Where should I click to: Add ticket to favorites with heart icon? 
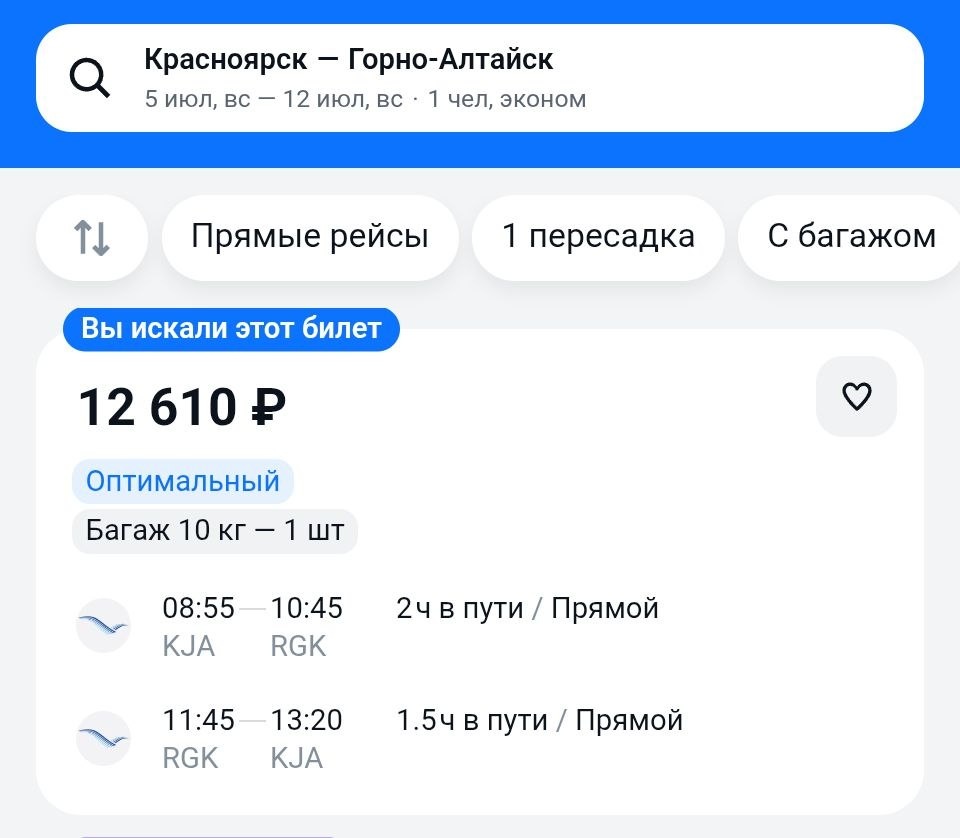(856, 396)
